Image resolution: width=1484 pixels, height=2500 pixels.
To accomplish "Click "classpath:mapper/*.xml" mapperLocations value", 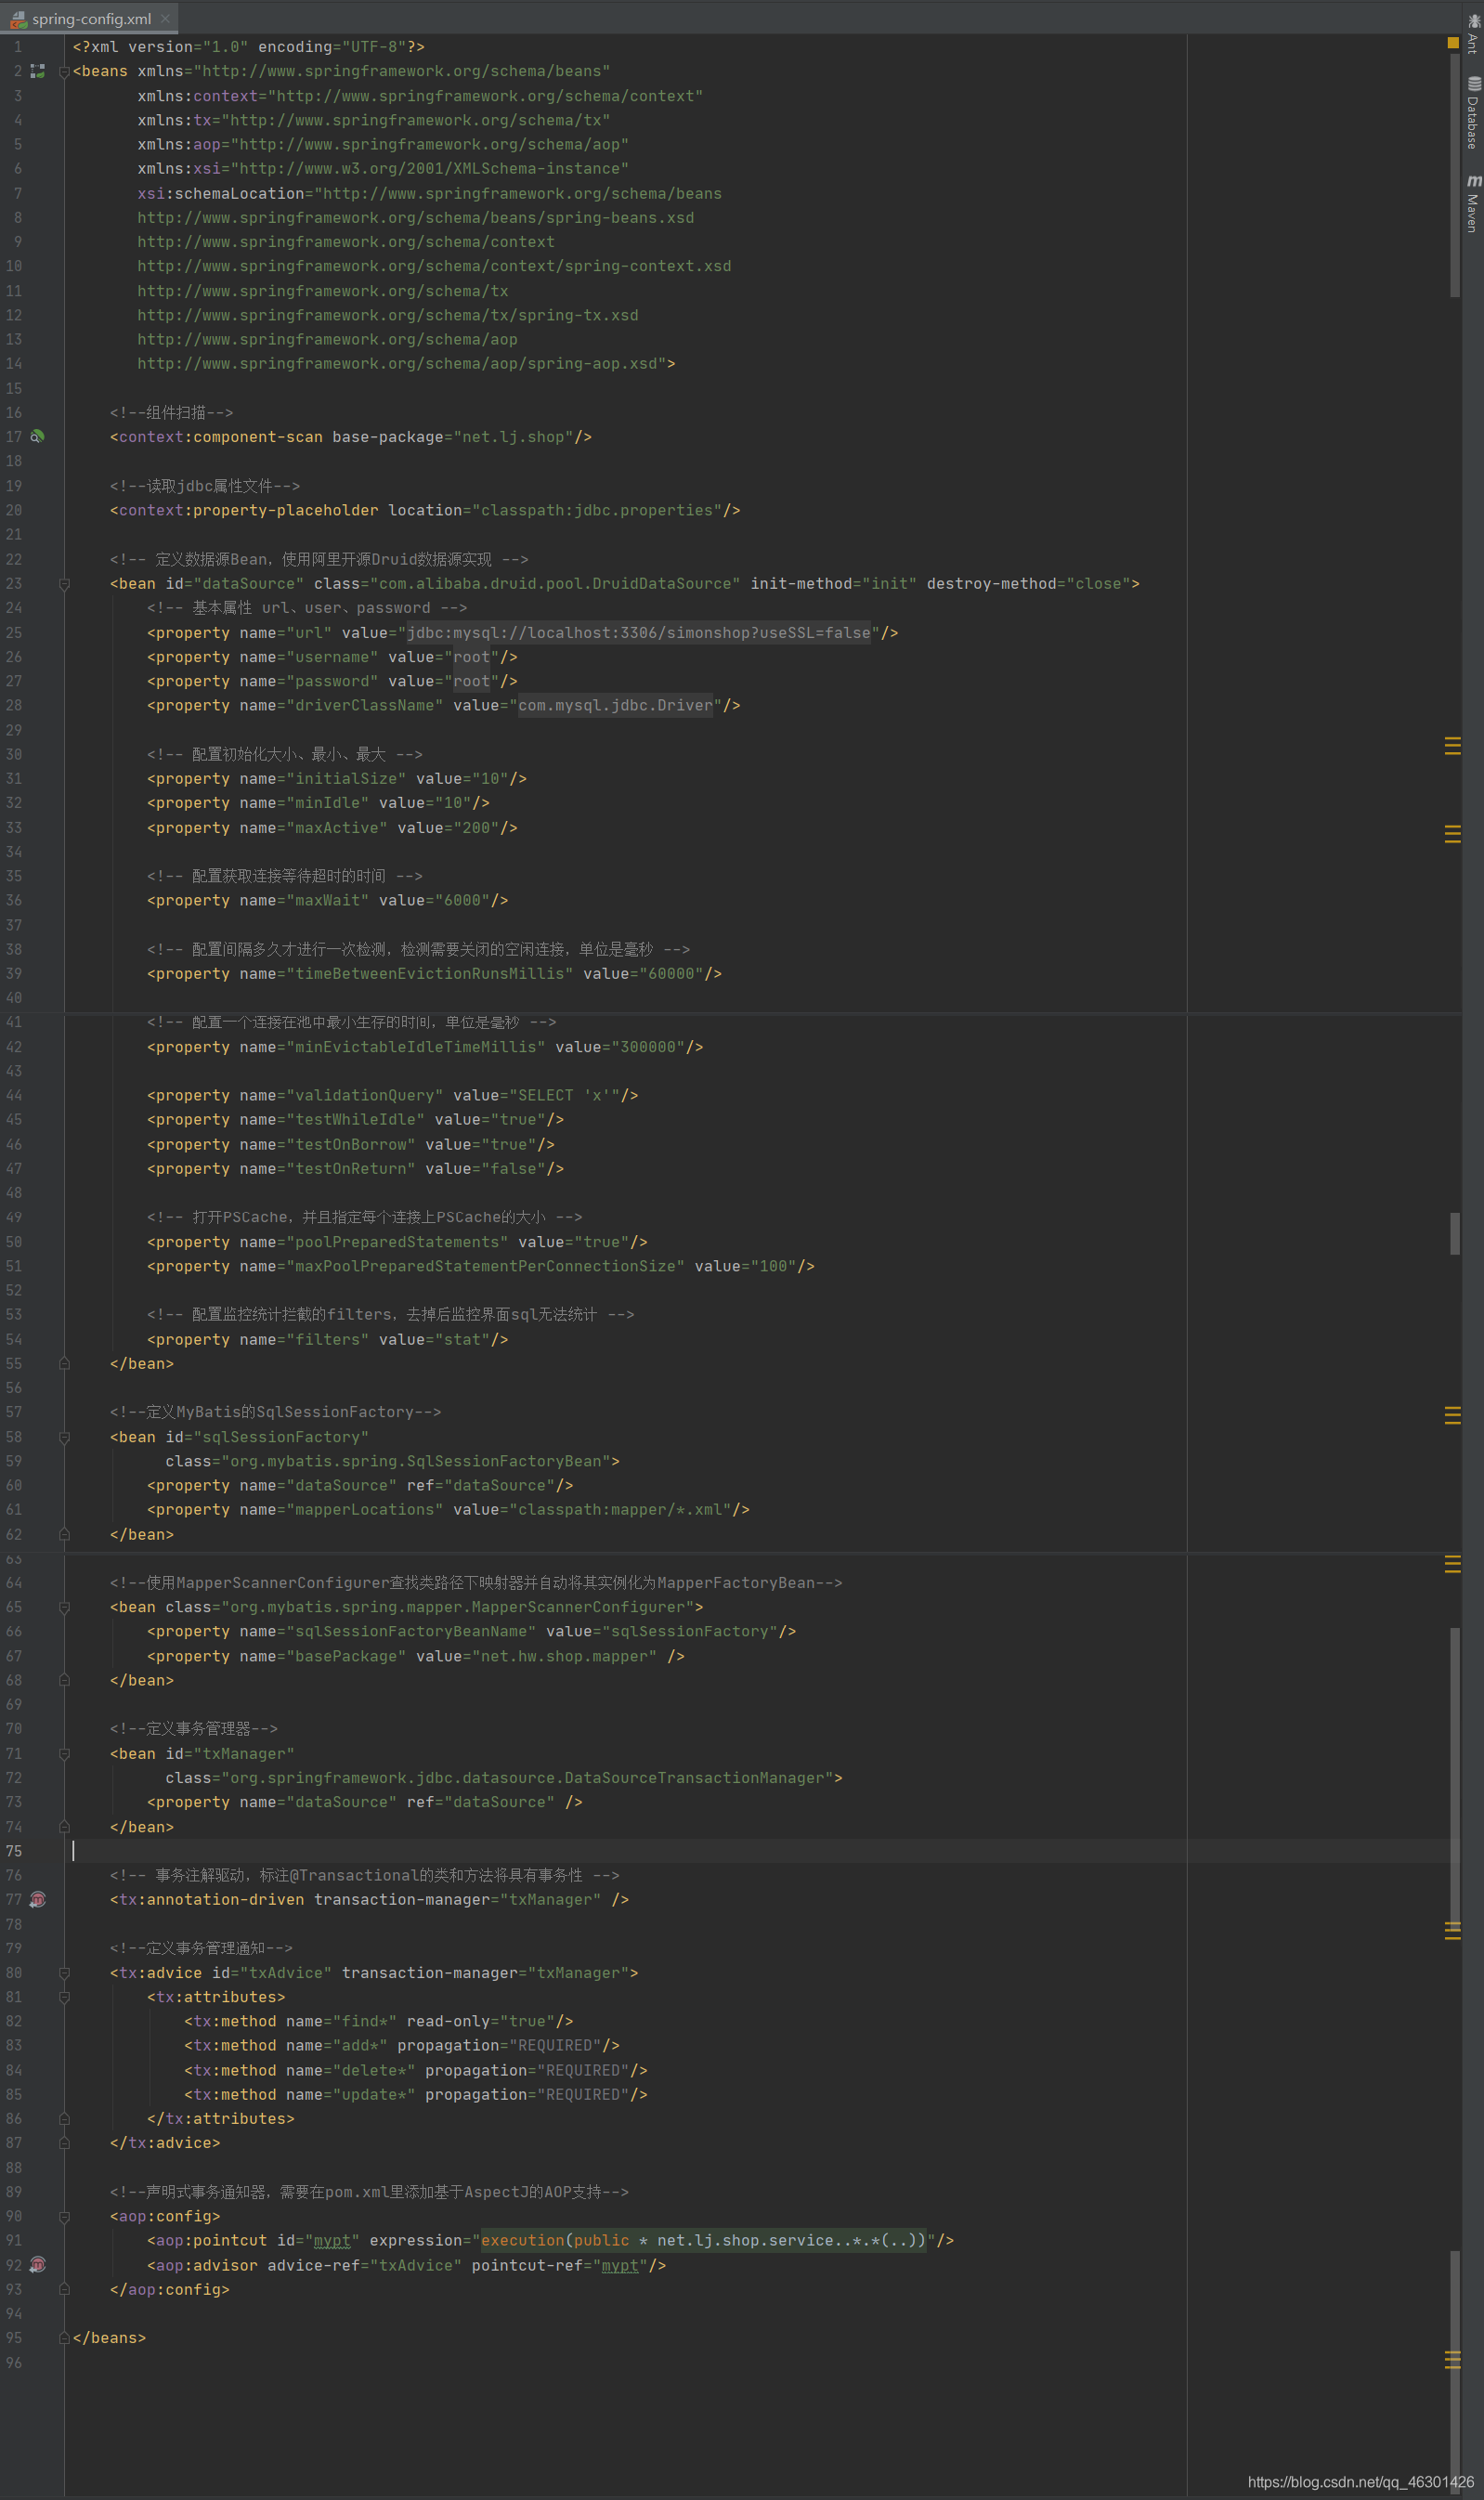I will point(624,1511).
